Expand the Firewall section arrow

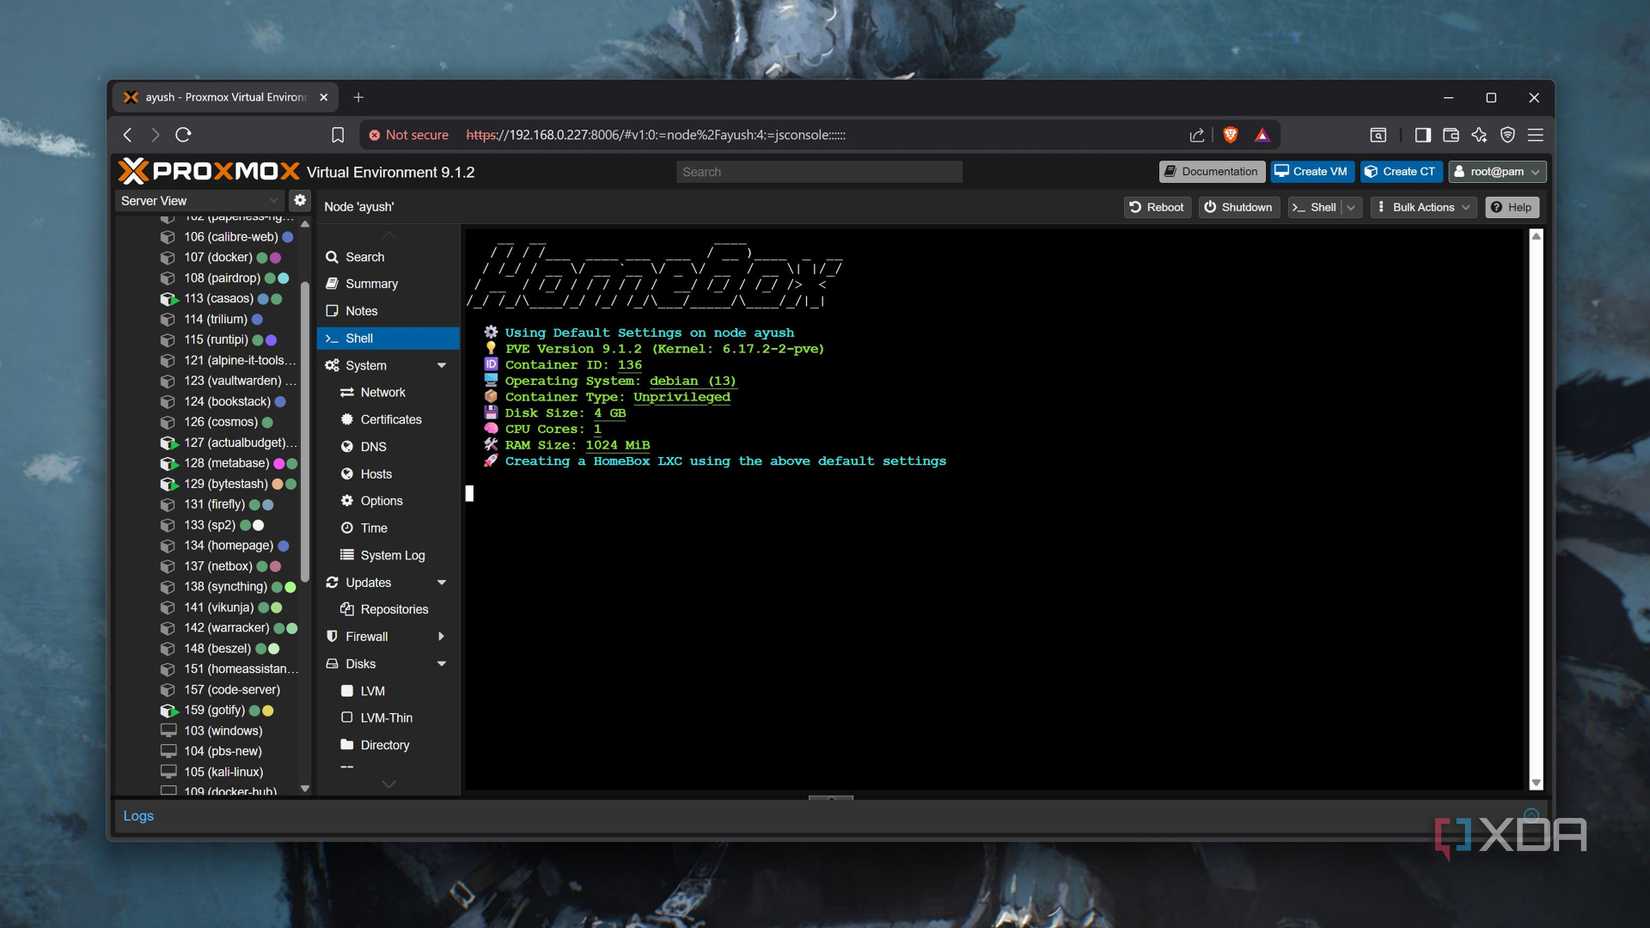[x=441, y=637]
